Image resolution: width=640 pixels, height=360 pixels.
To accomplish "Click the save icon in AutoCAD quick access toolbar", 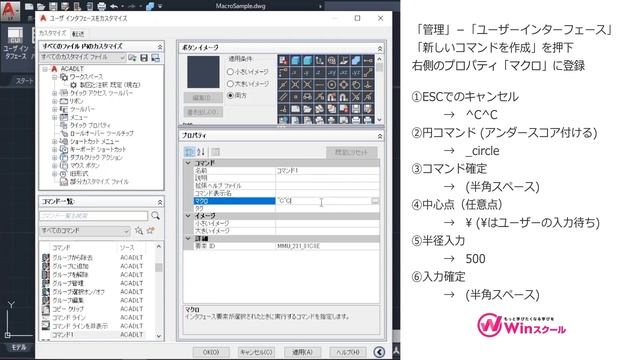I will 53,6.
